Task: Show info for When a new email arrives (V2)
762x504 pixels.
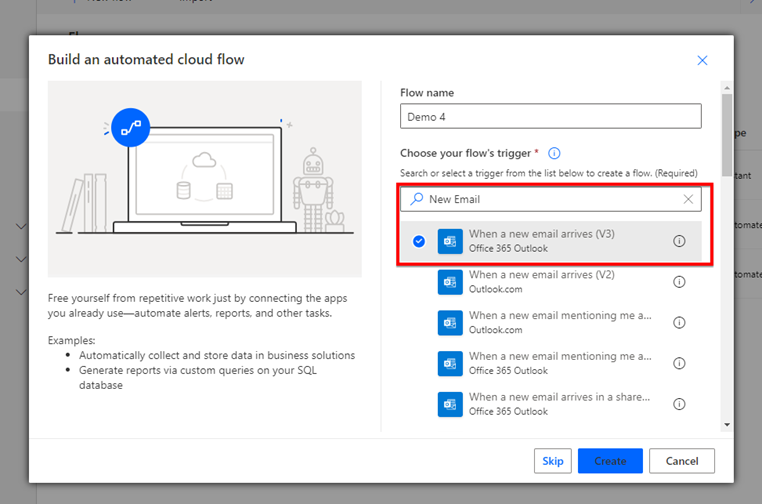Action: (x=679, y=282)
